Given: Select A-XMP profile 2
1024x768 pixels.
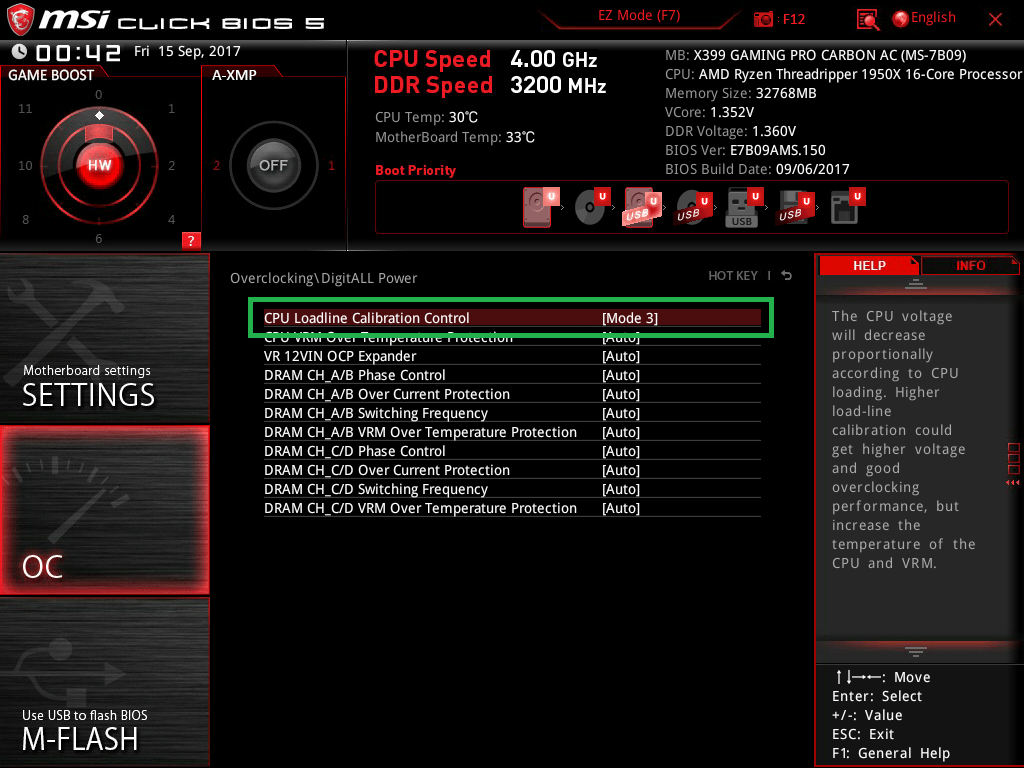Looking at the screenshot, I should point(217,165).
